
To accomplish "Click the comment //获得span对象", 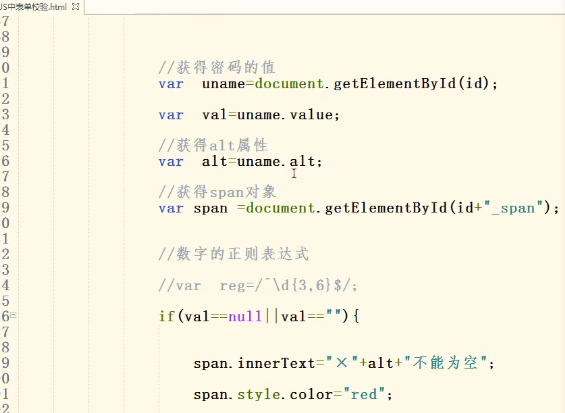I will (217, 192).
